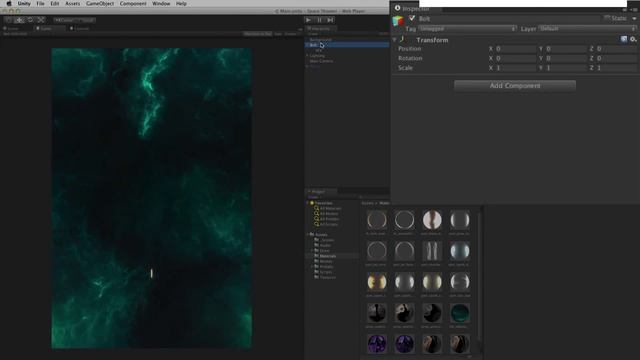Screen dimensions: 640x360
Task: Click the GameObject cube icon in Inspector
Action: coord(398,21)
